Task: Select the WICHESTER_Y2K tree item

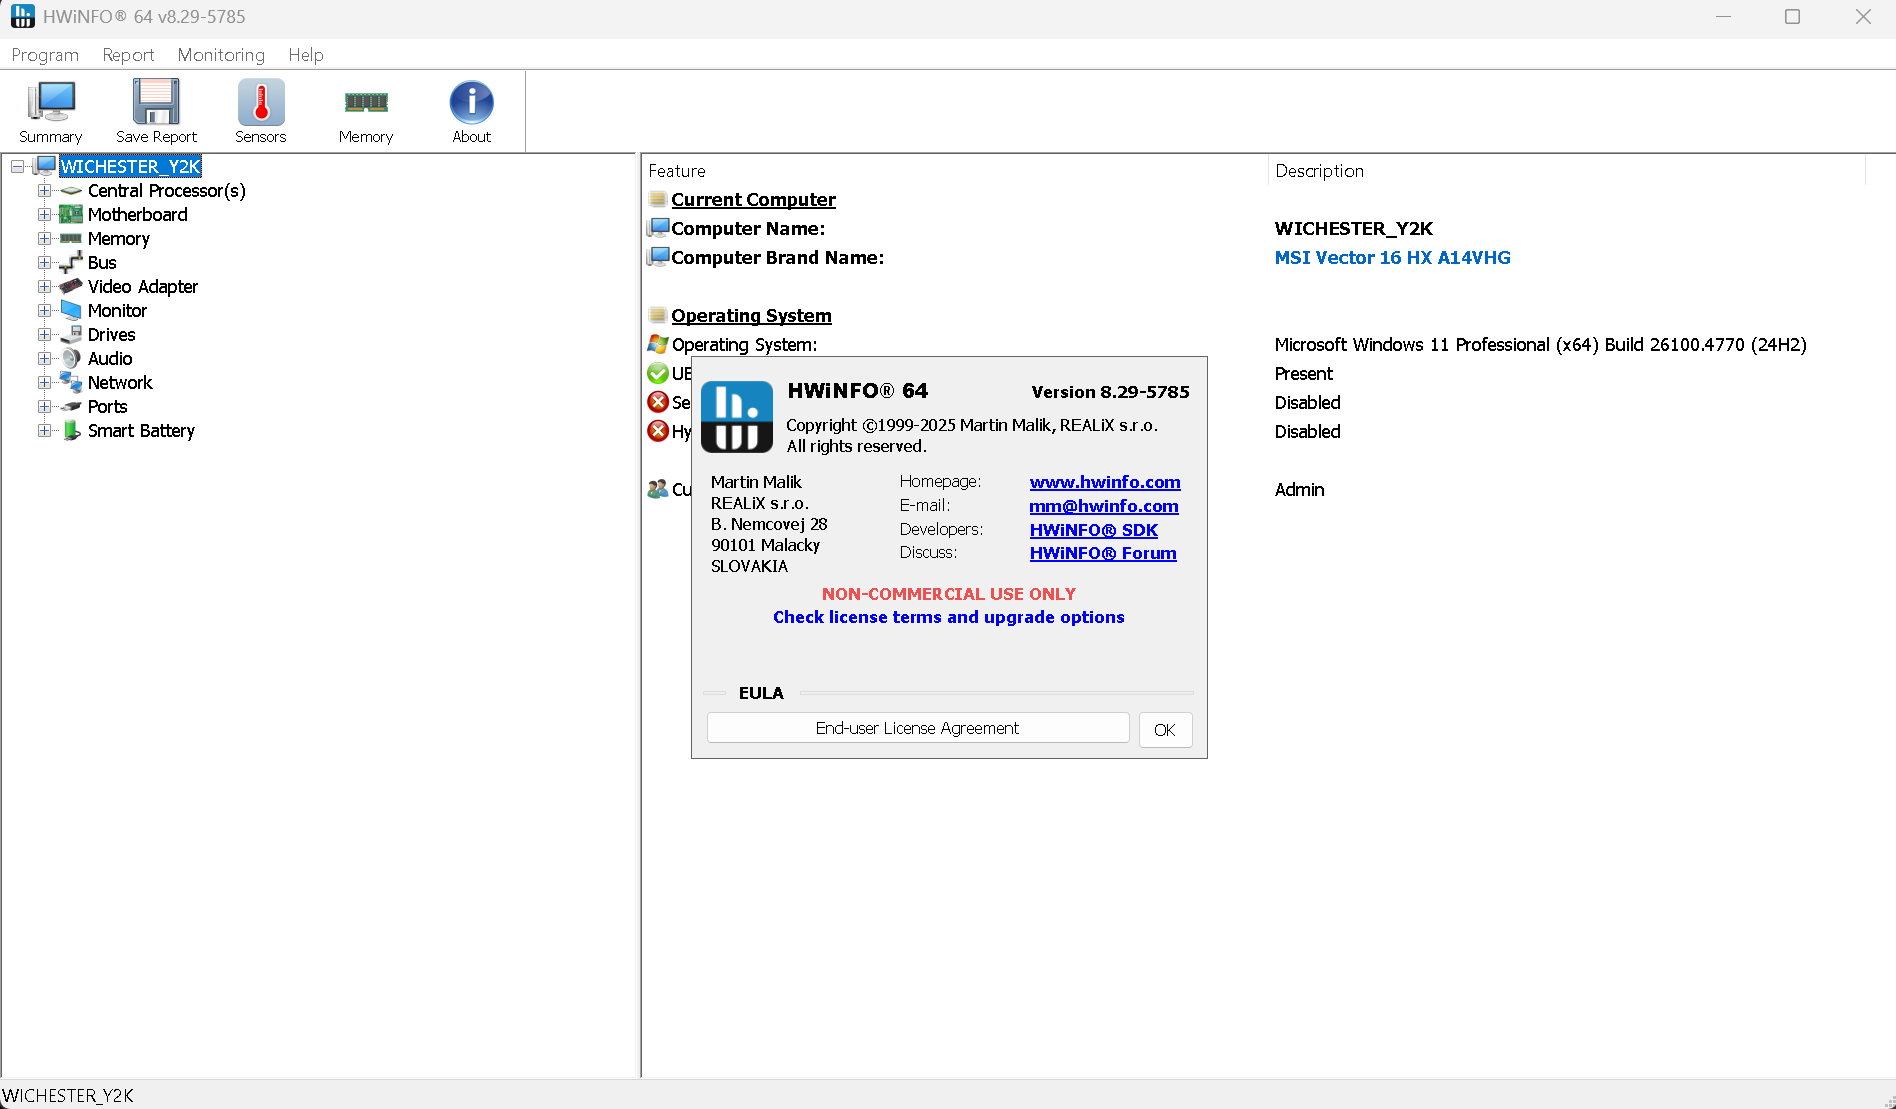Action: (131, 166)
